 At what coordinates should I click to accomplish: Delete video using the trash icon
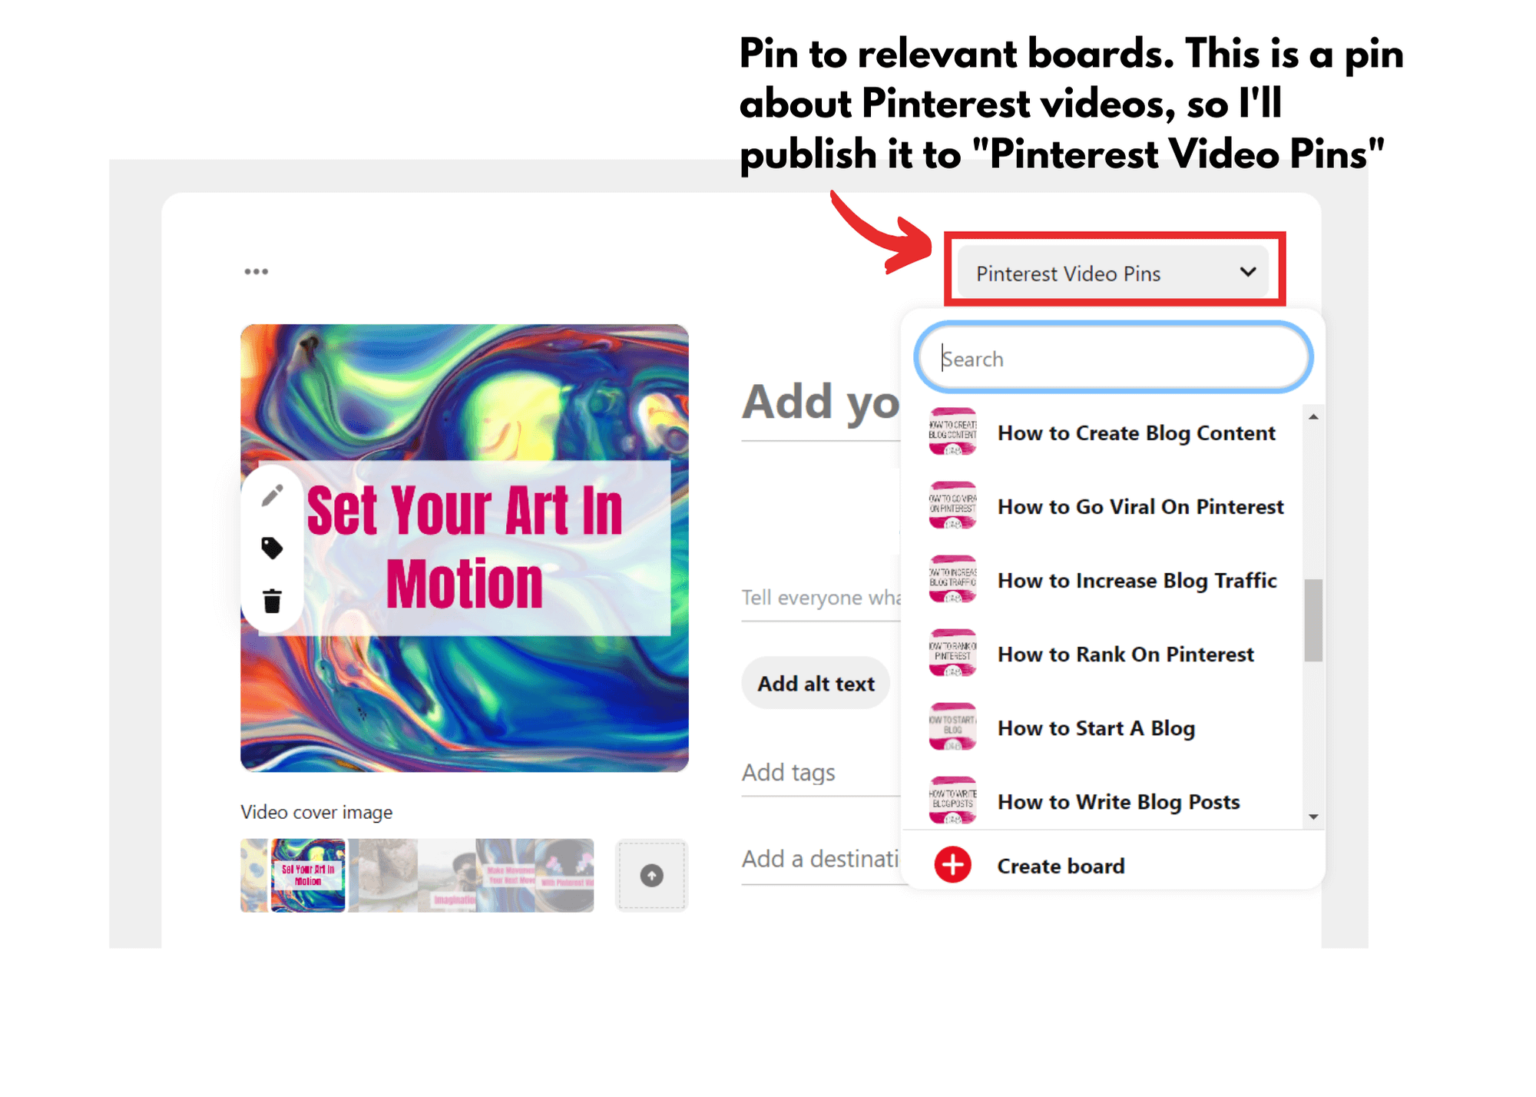coord(272,601)
